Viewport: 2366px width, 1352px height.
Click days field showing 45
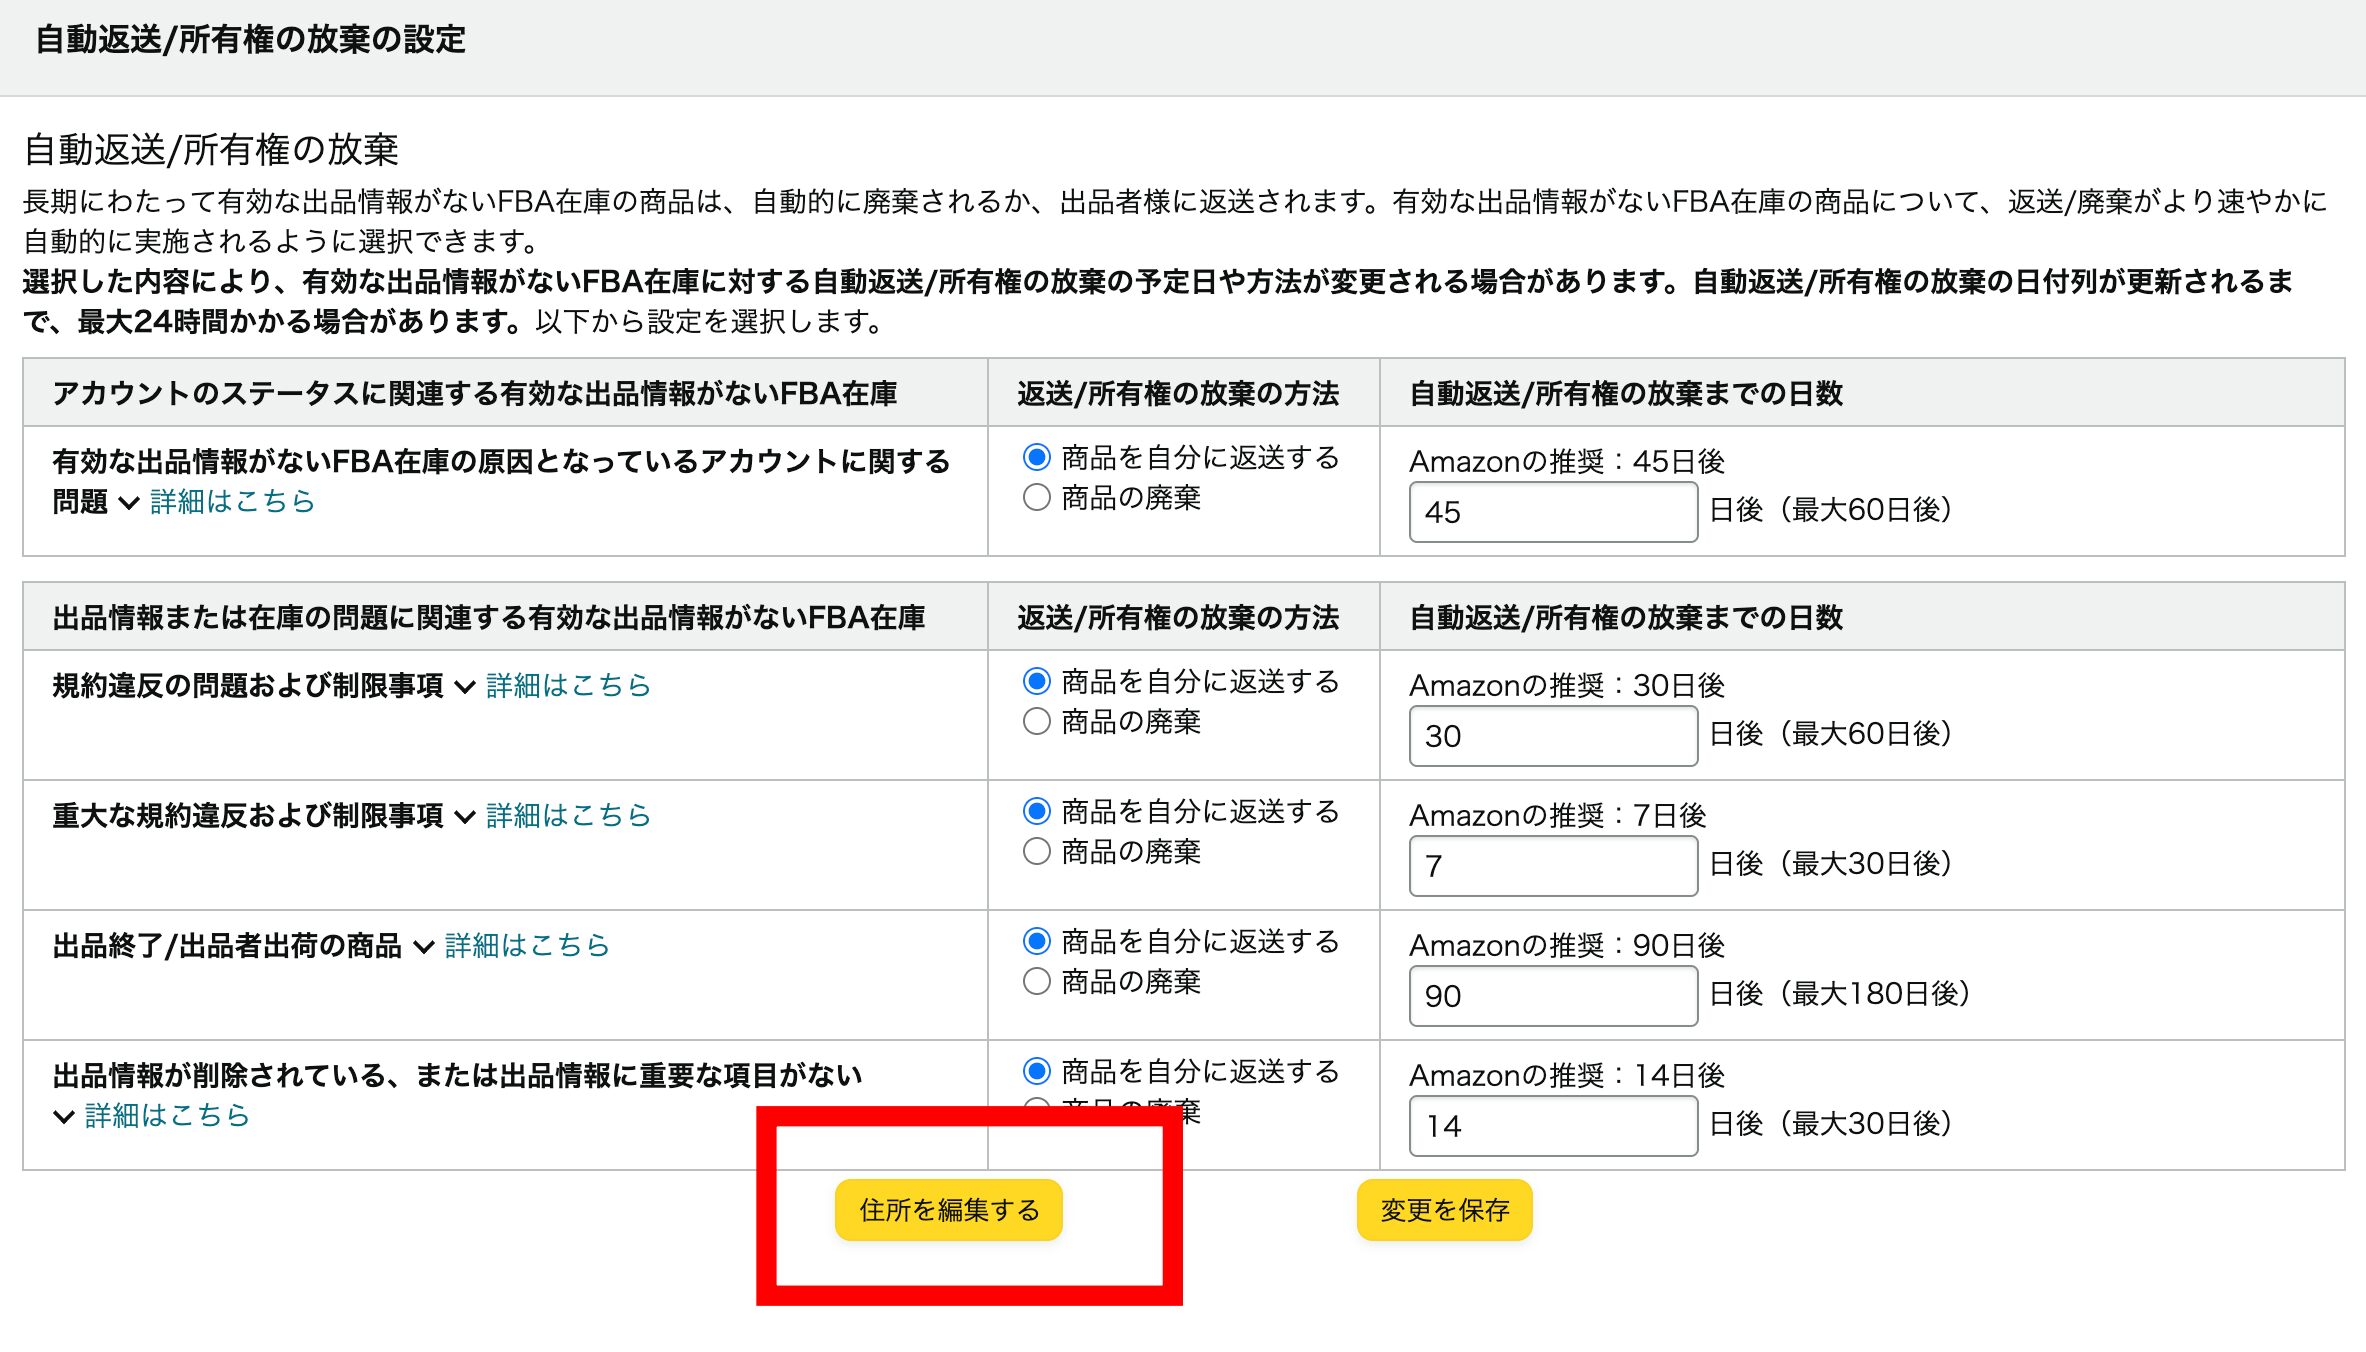(x=1552, y=512)
